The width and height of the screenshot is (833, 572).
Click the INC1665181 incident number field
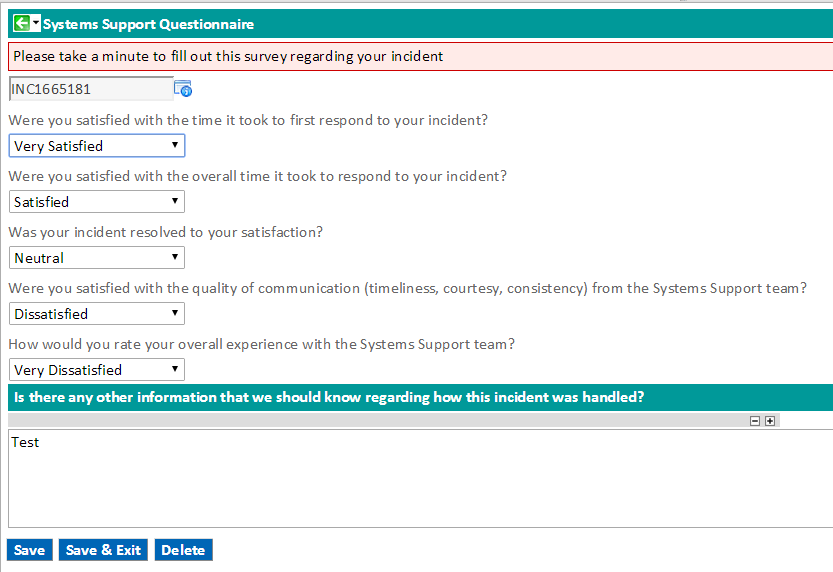tap(91, 89)
